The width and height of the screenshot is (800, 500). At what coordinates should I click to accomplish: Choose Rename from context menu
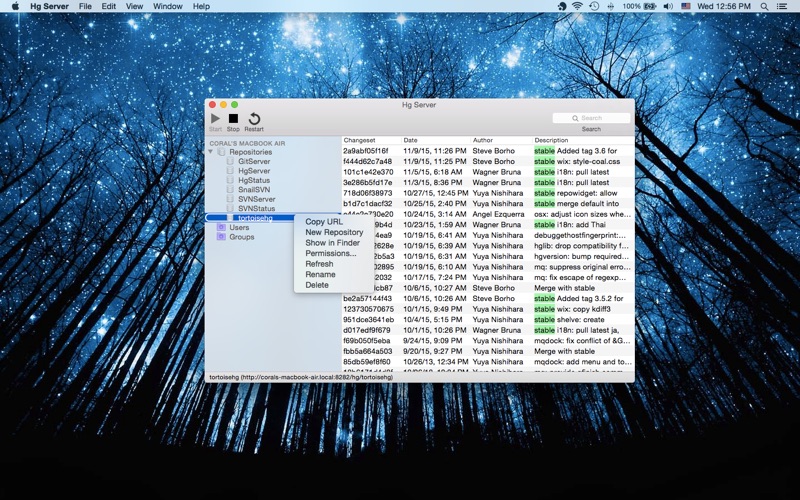(320, 274)
